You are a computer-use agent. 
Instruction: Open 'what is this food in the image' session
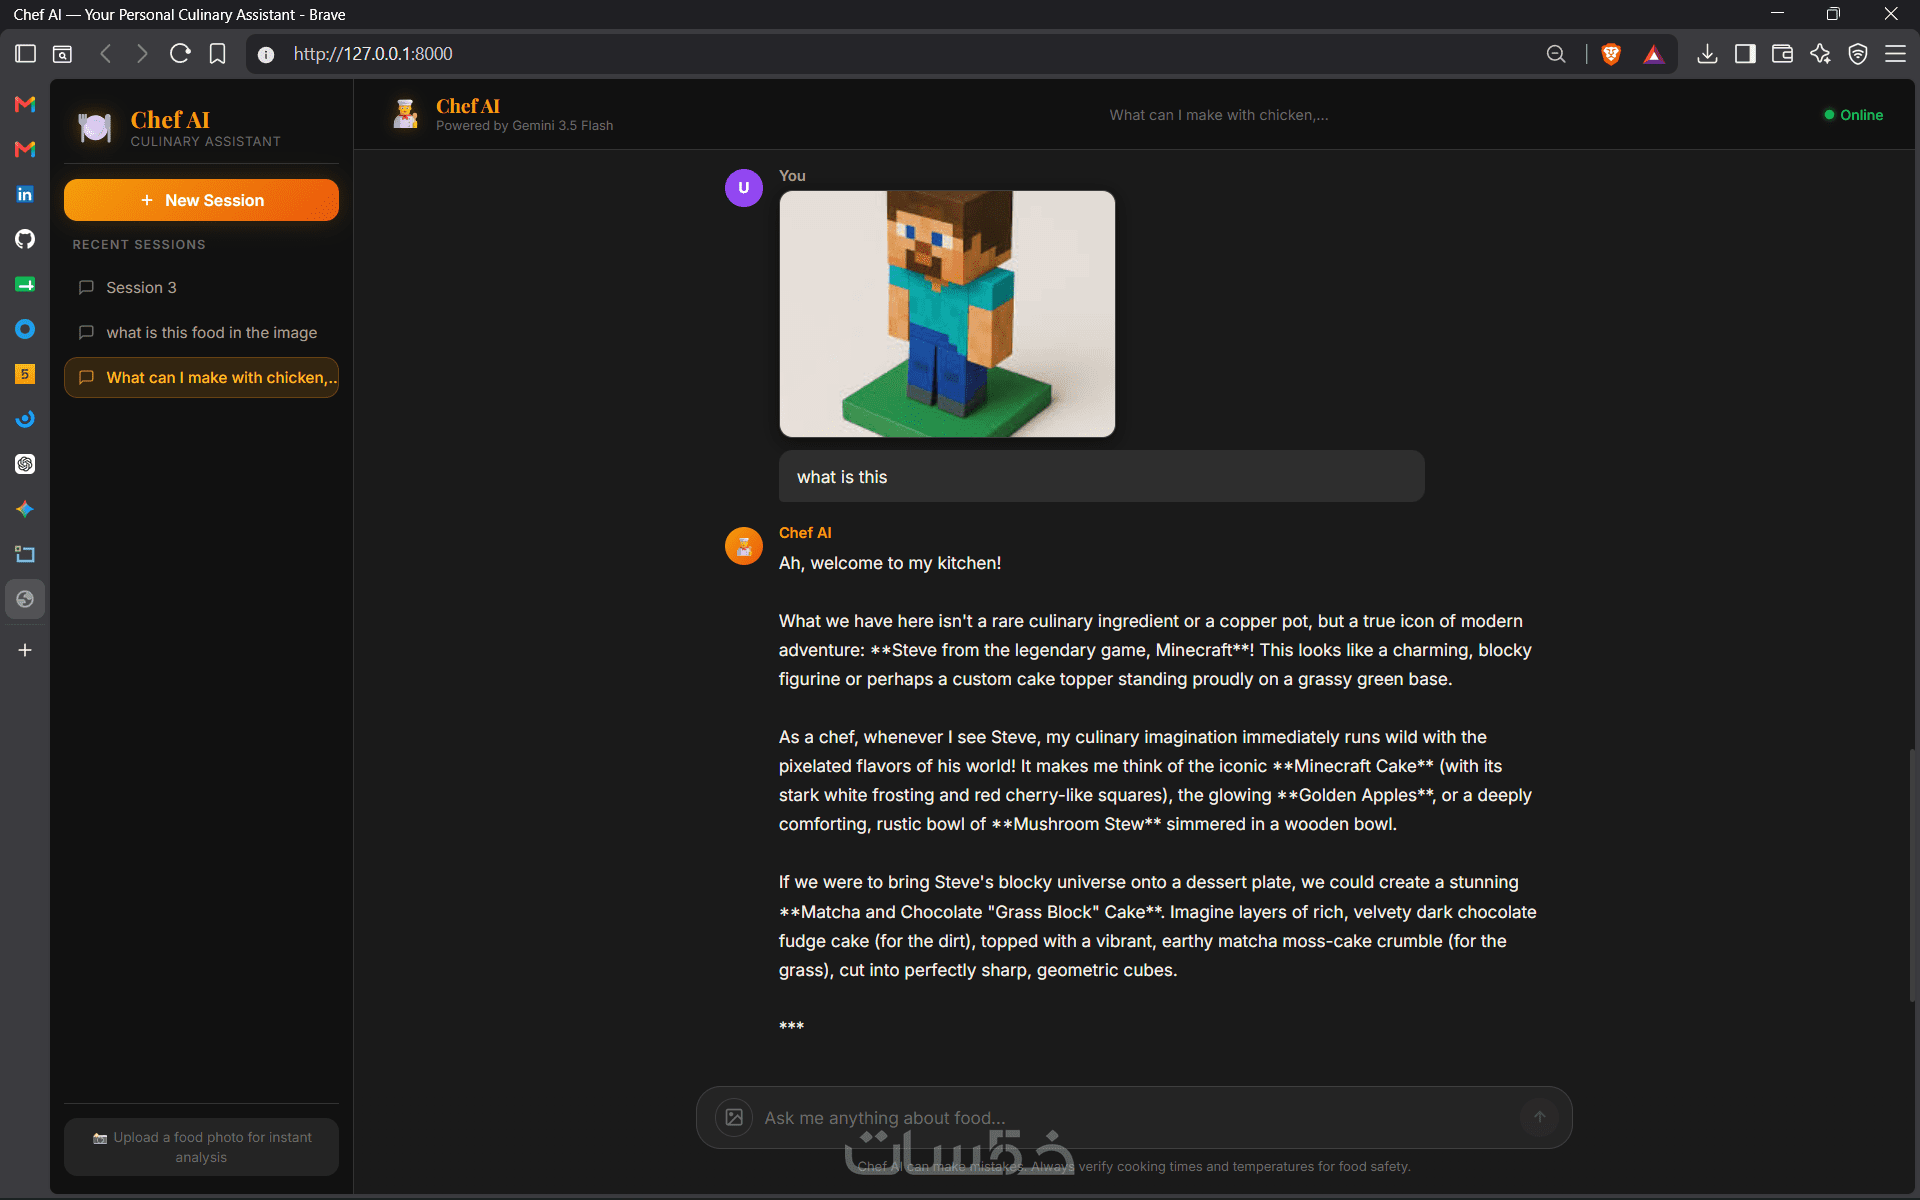[201, 333]
